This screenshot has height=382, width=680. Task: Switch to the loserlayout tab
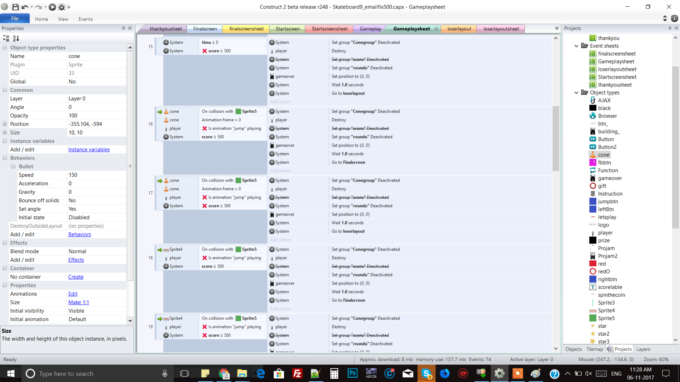459,29
